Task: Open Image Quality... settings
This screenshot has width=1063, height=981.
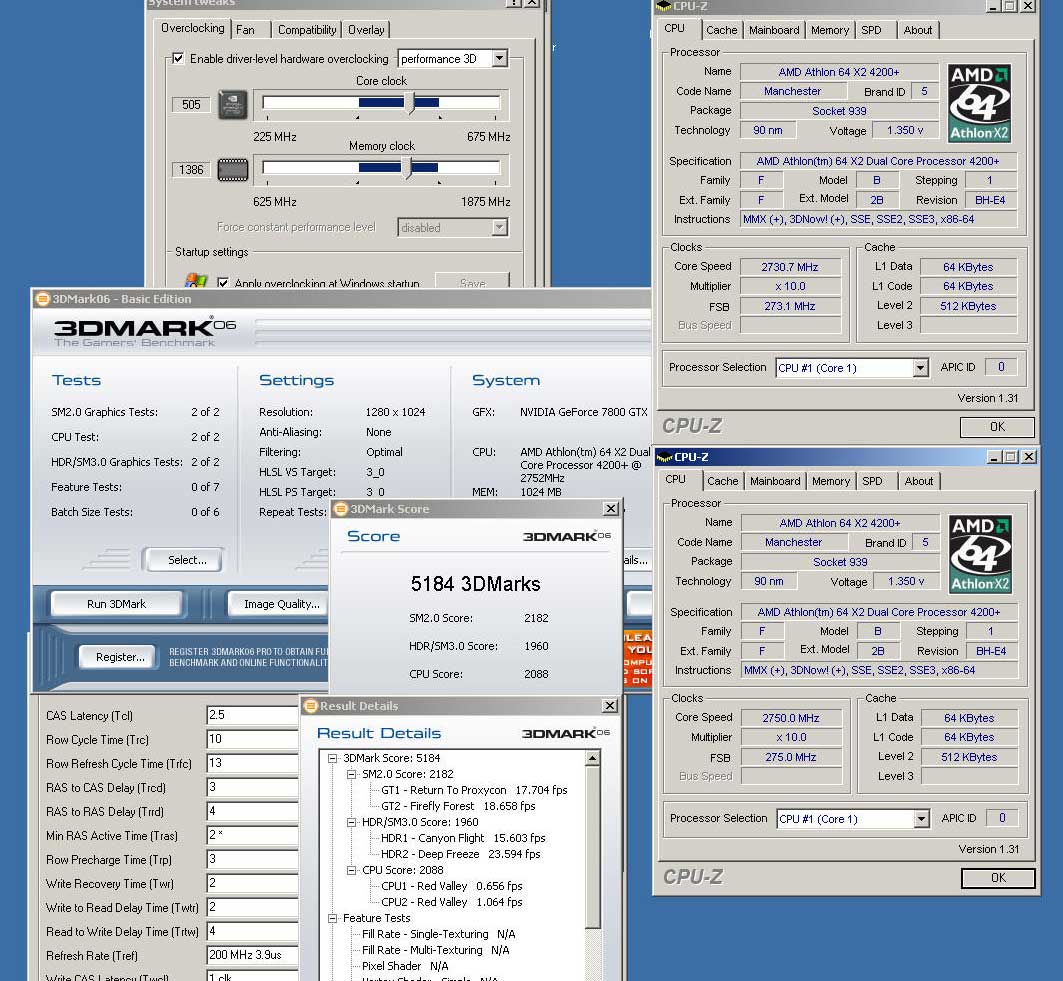Action: [281, 604]
